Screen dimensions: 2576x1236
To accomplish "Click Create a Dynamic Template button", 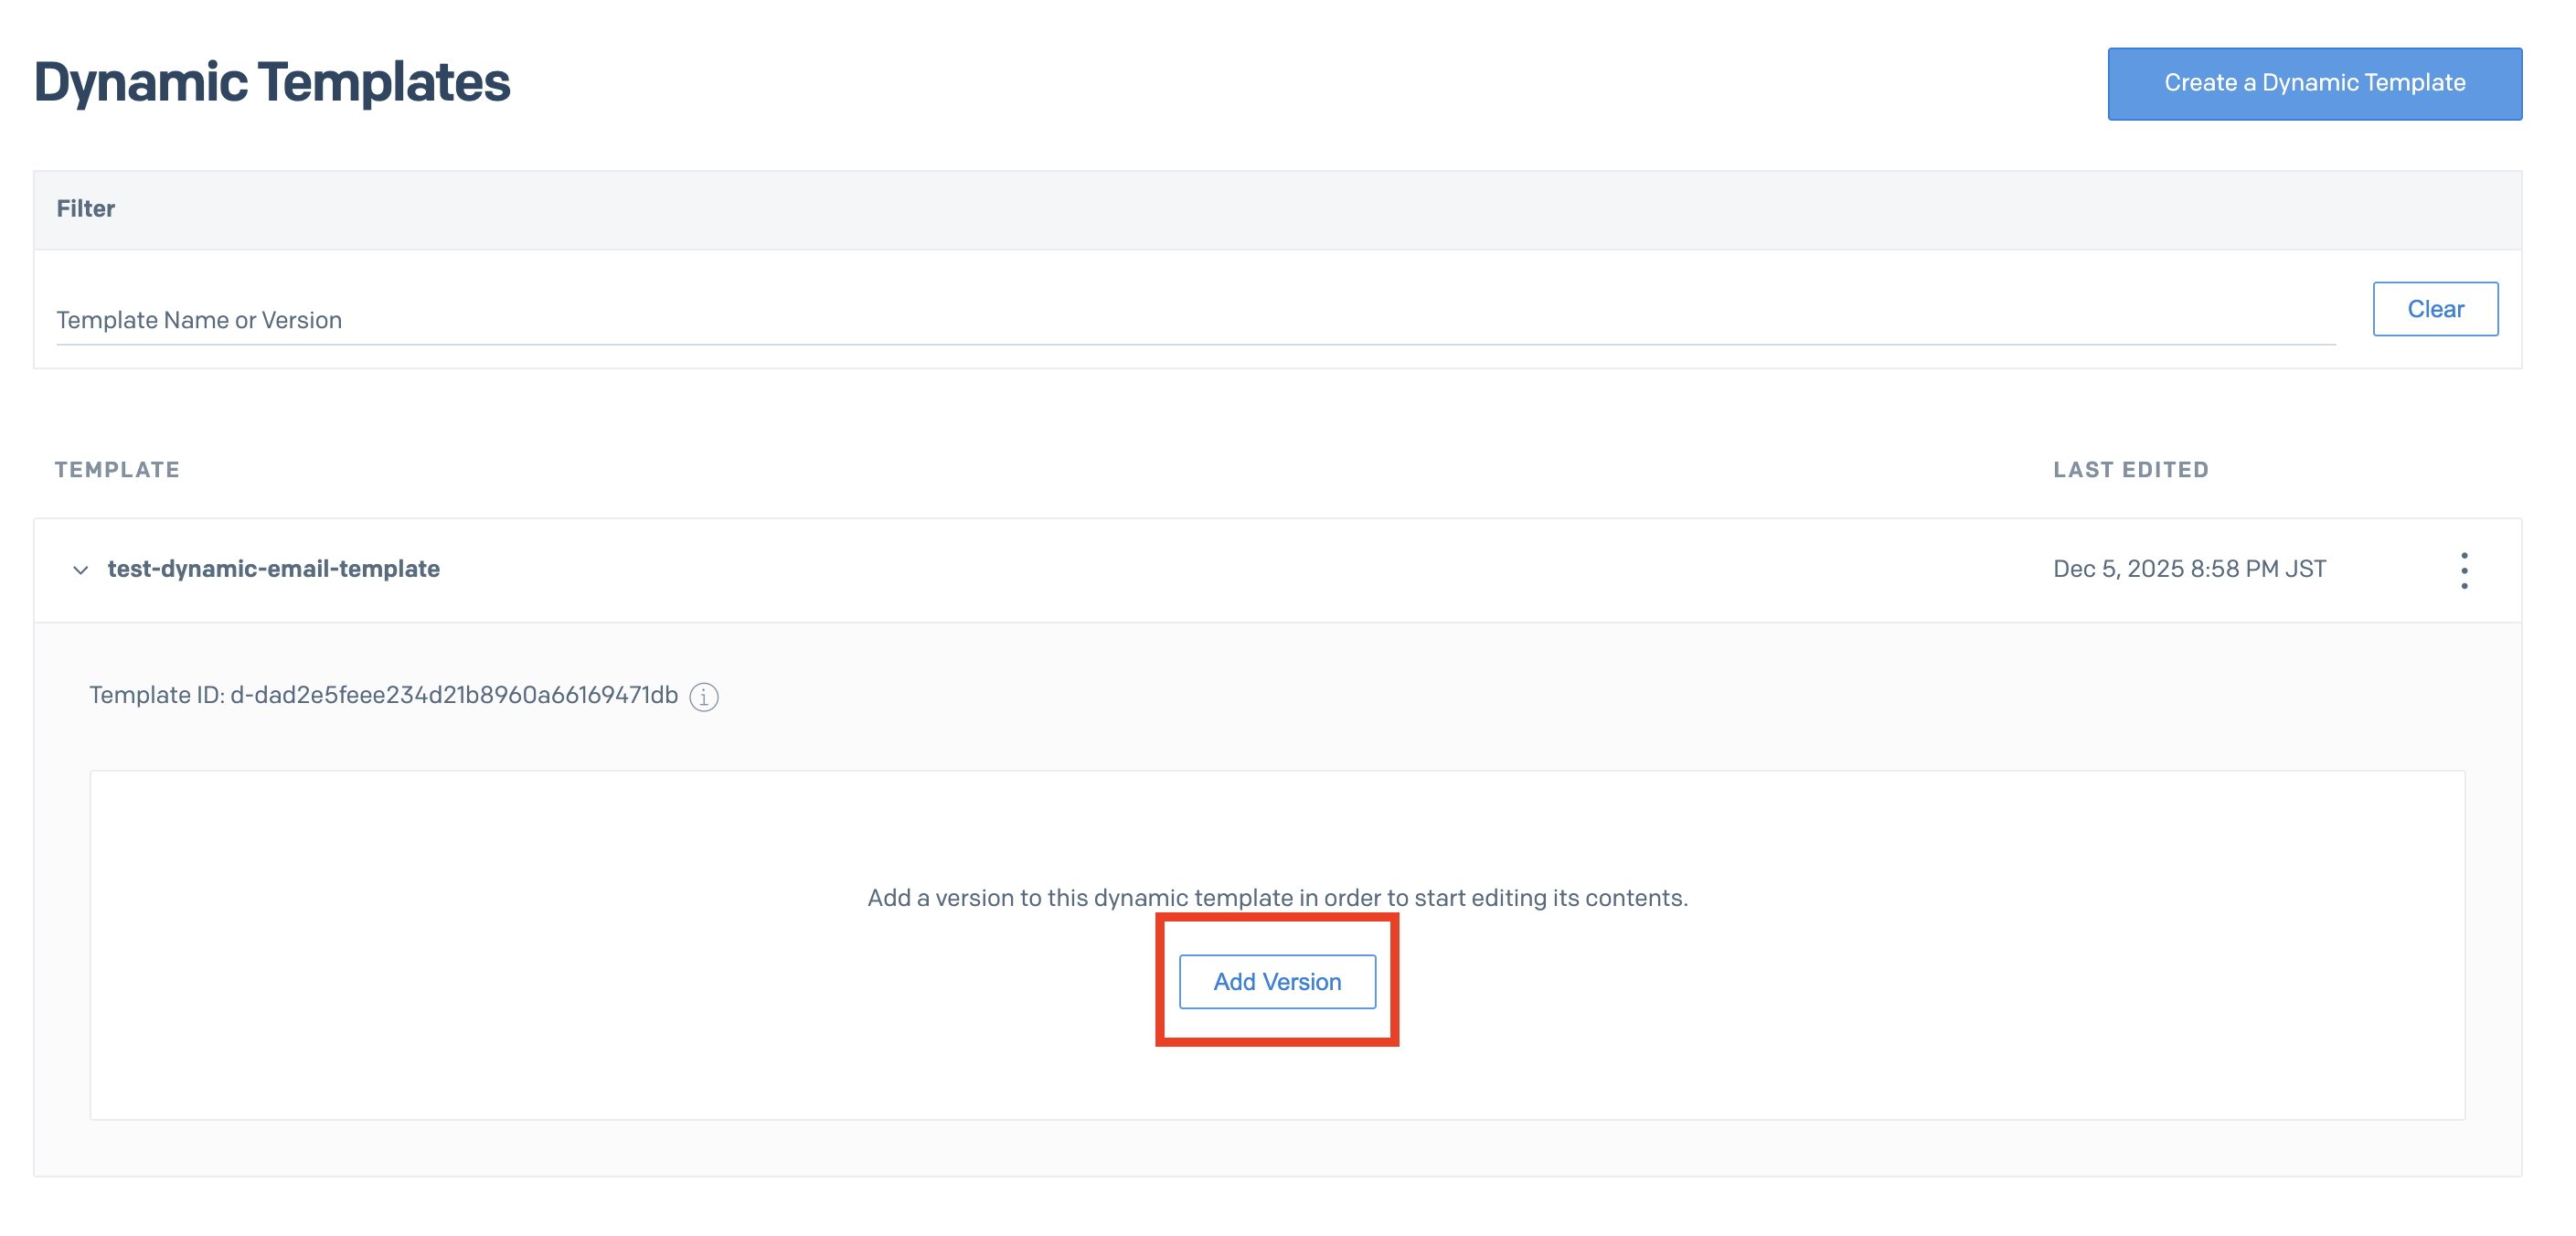I will [x=2314, y=83].
